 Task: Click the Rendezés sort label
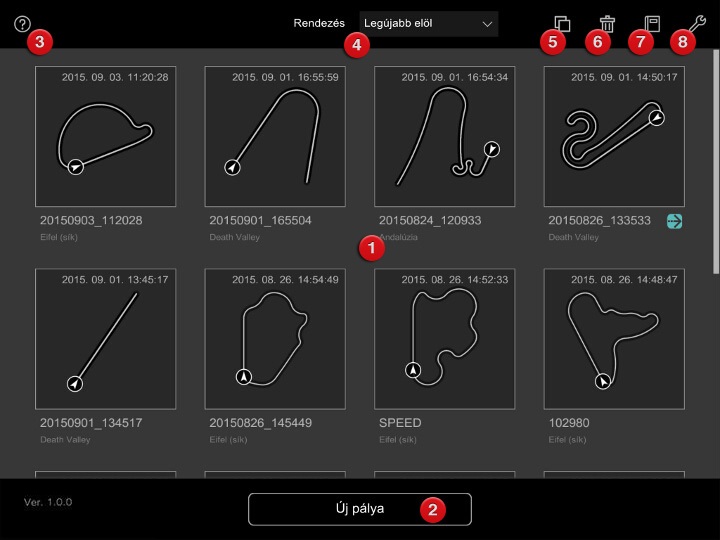pos(319,23)
